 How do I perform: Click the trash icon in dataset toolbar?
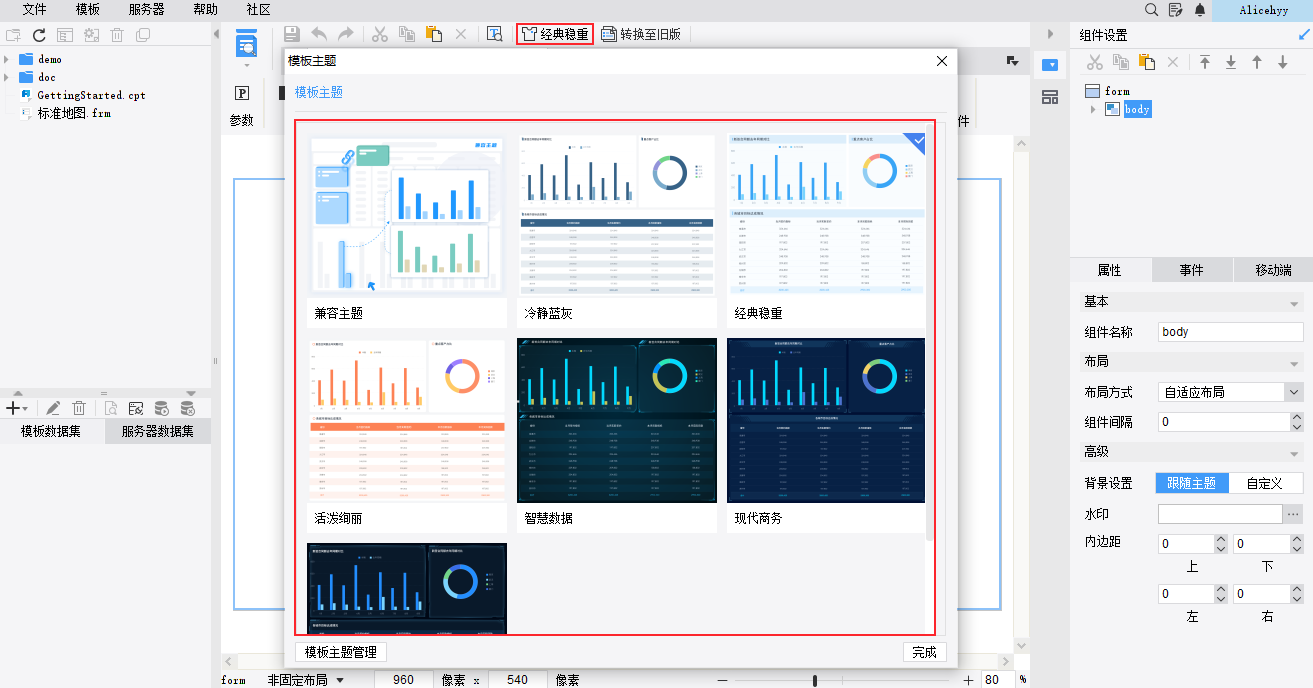click(x=79, y=408)
